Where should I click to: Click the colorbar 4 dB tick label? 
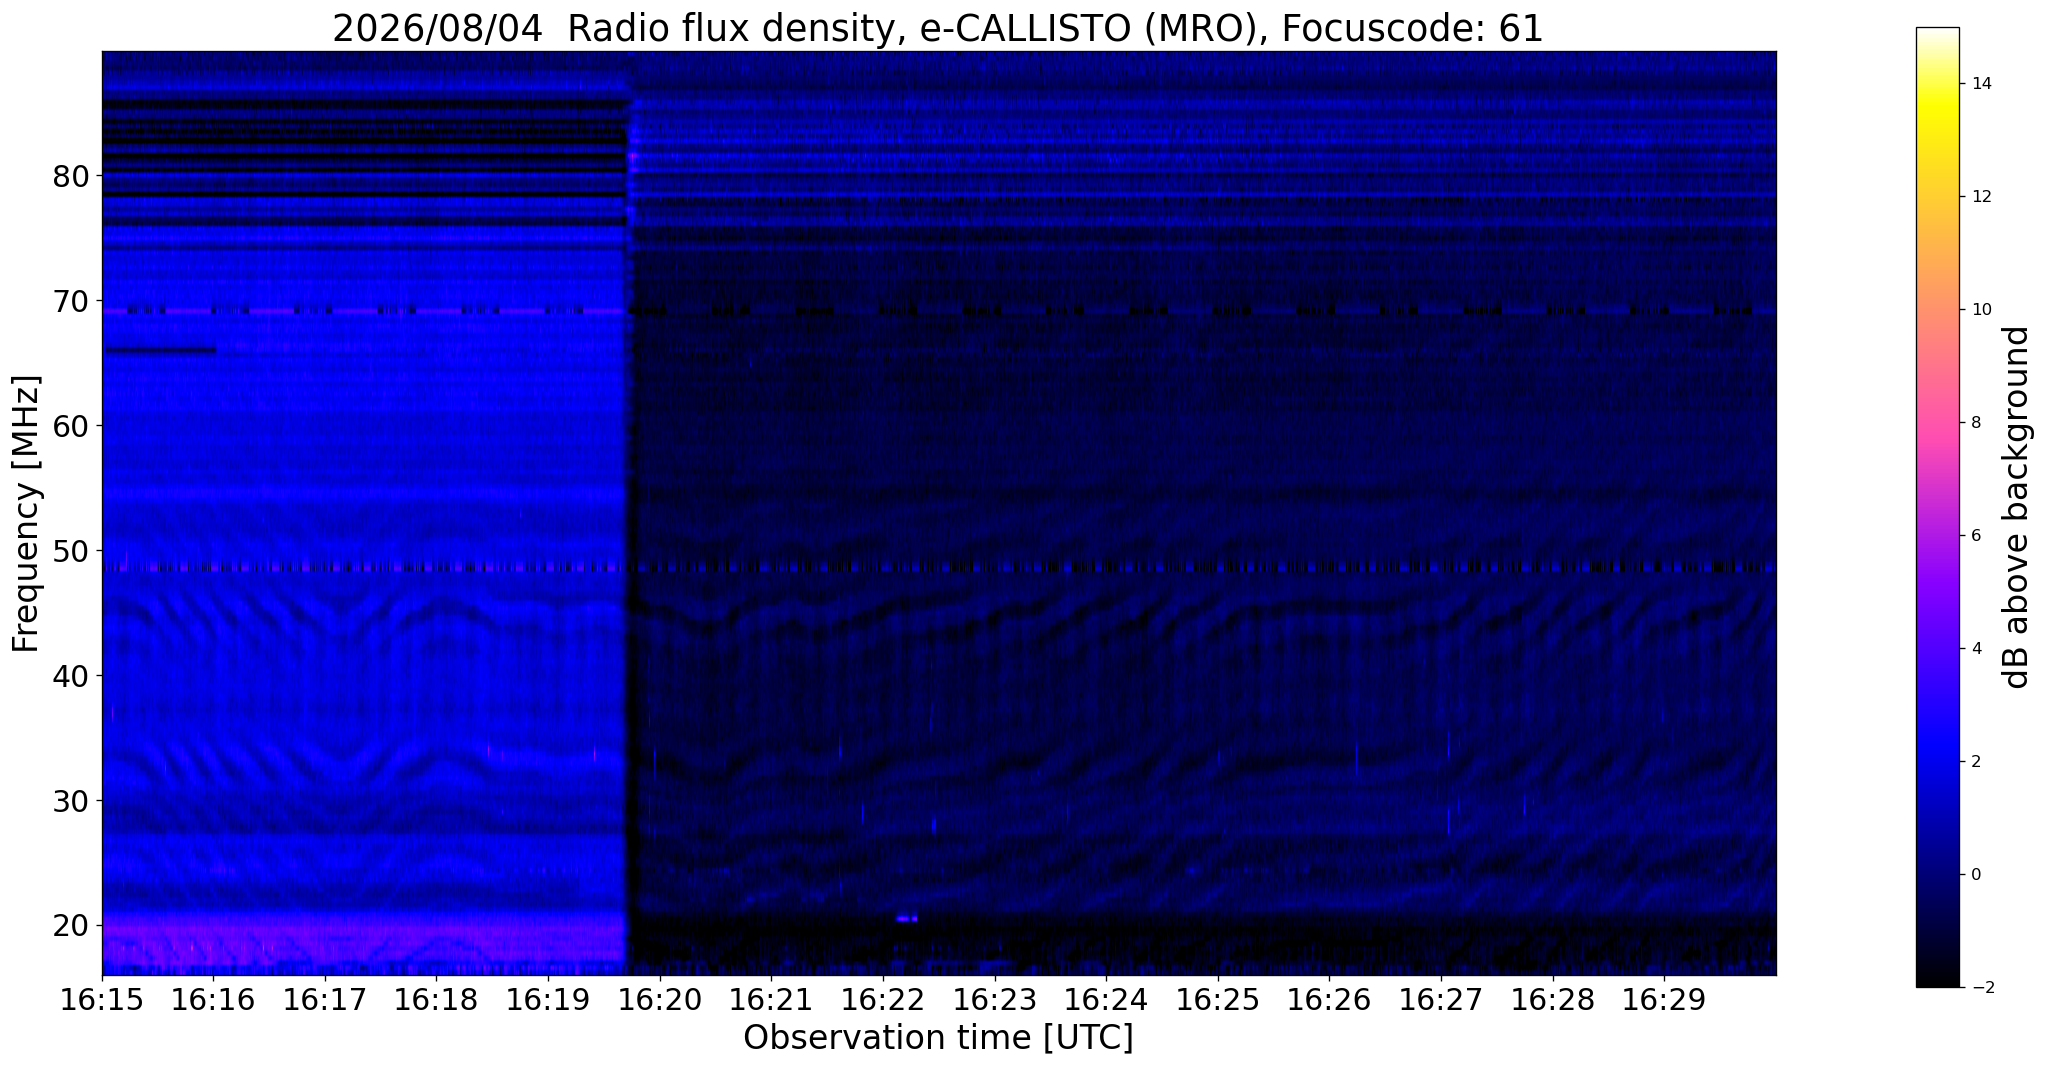coord(1975,649)
